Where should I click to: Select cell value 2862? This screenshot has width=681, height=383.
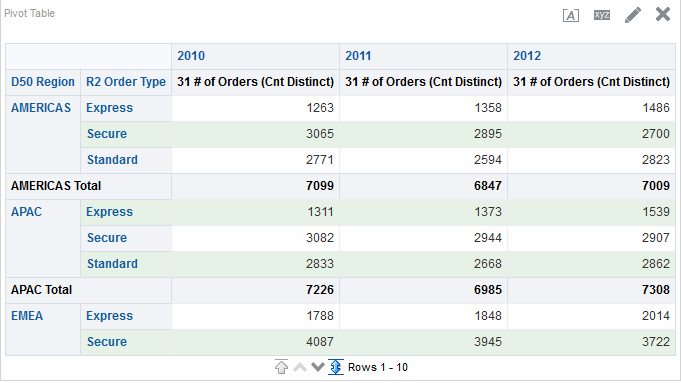(x=656, y=264)
